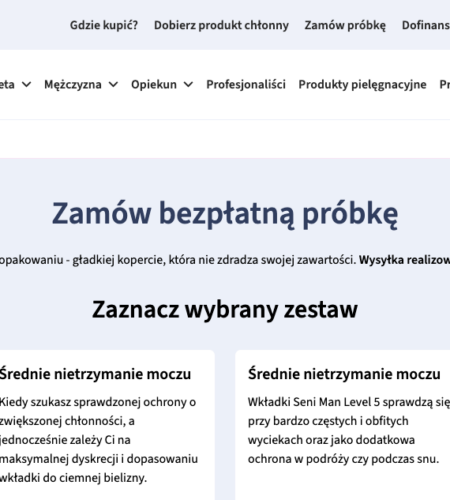Expand the Mężczyzna menu chevron
This screenshot has height=500, width=450.
coord(113,85)
